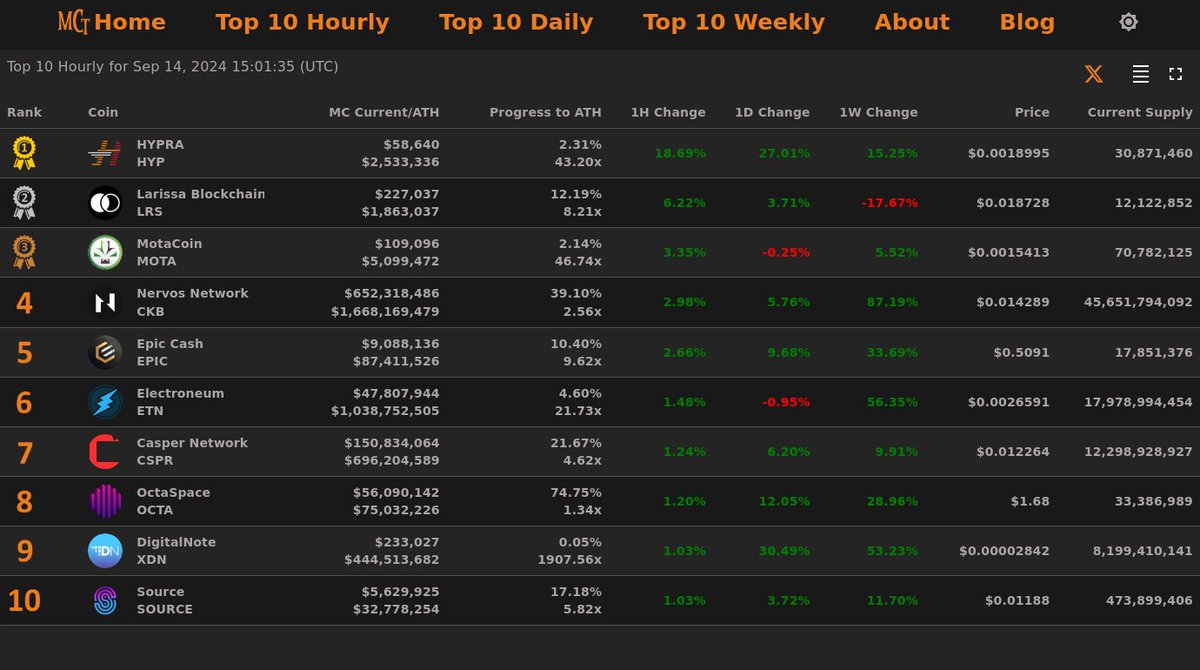
Task: Click Larissa's -17.67% 1W change
Action: click(889, 203)
